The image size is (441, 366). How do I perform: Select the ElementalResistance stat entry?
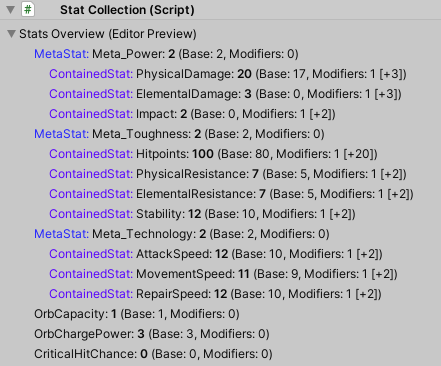click(231, 194)
